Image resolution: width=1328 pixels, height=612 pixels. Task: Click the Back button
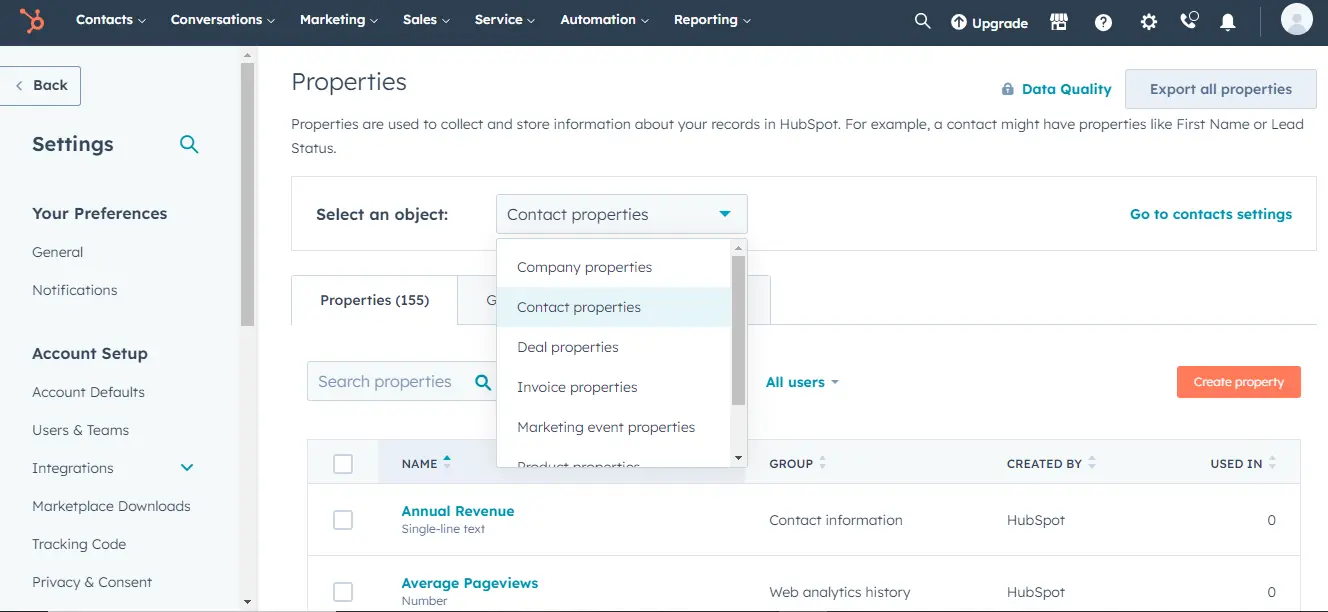click(41, 85)
